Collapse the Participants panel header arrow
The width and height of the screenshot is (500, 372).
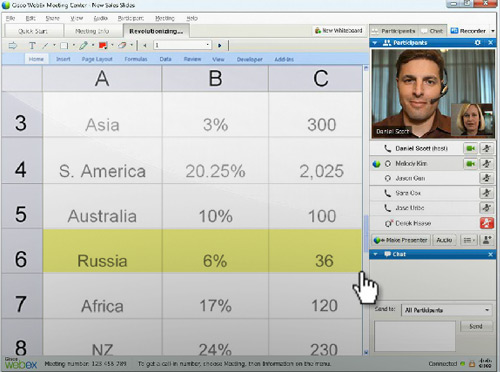point(375,43)
